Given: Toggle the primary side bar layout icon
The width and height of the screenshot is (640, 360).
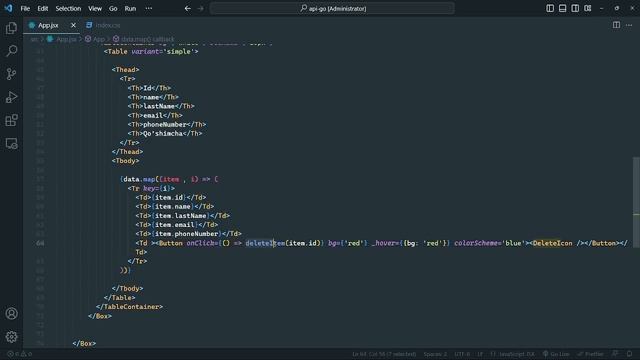Looking at the screenshot, I should pos(550,8).
